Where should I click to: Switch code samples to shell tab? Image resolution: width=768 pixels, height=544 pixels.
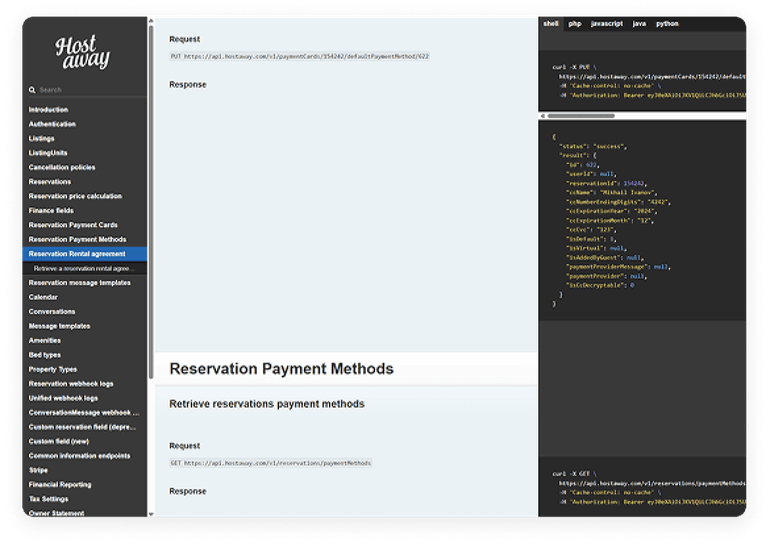(x=551, y=24)
